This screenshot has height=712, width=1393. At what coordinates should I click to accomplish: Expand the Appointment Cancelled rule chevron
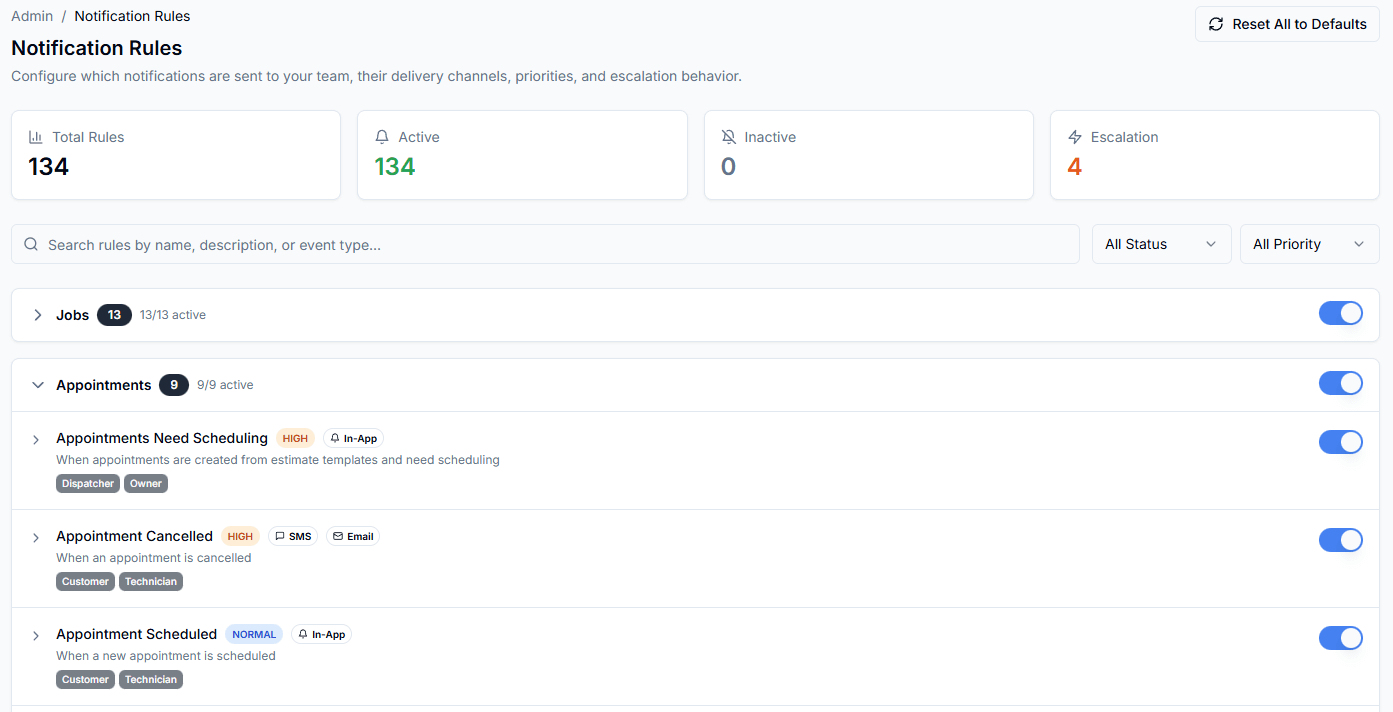point(36,538)
